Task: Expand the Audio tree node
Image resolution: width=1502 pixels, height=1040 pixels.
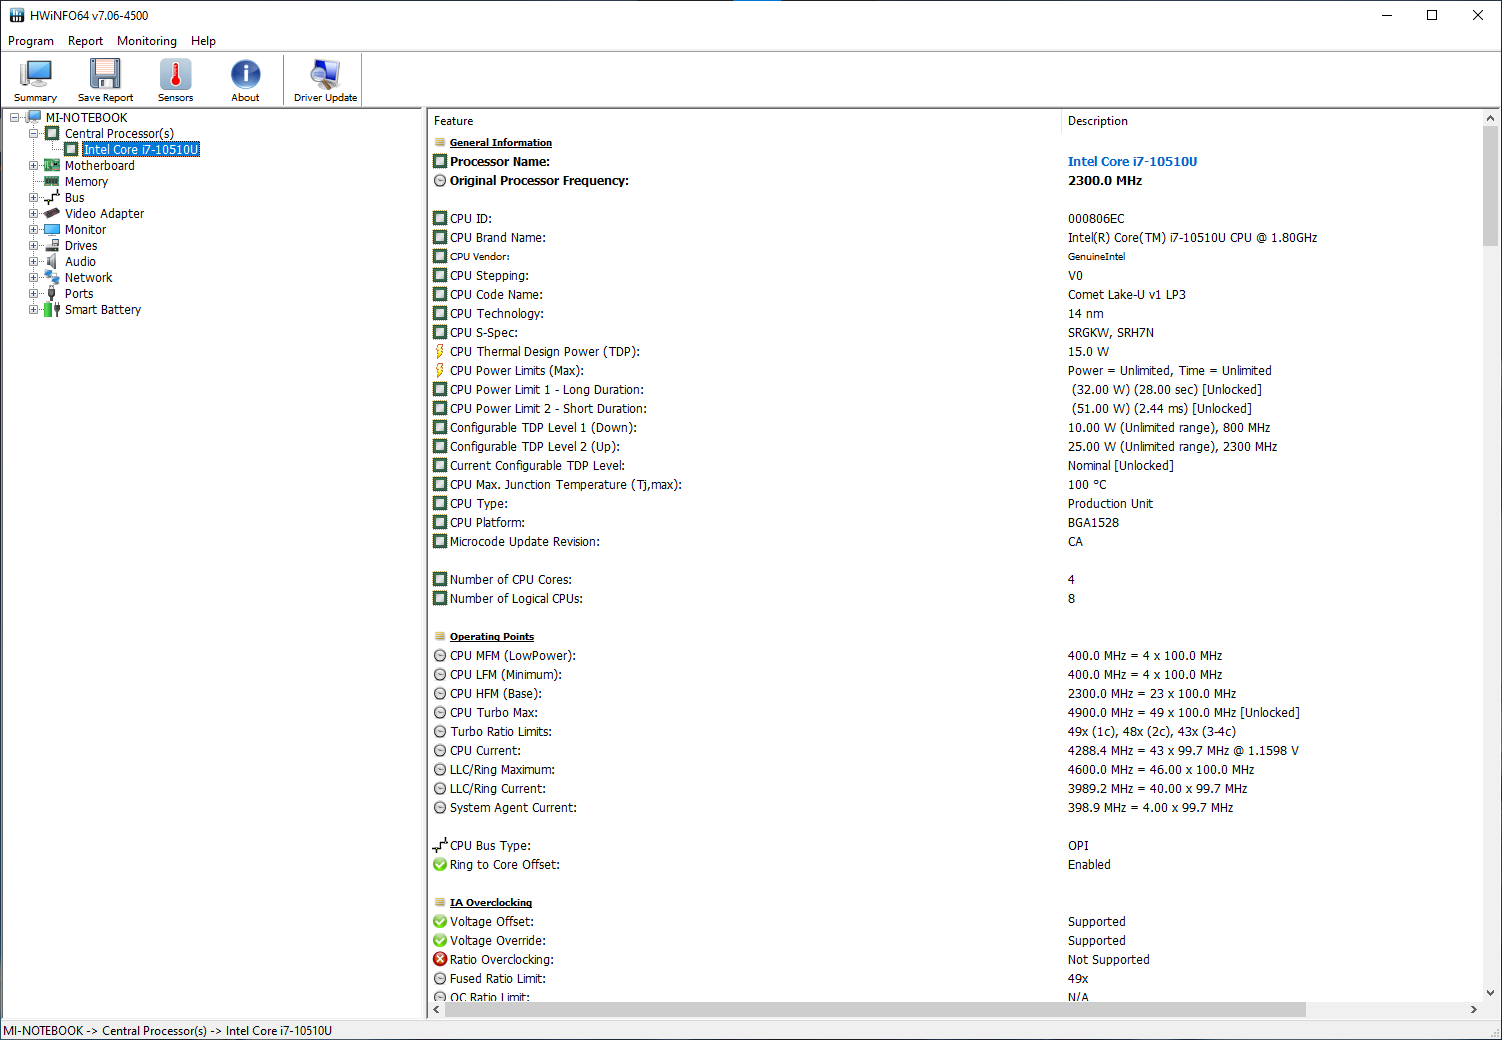Action: click(x=33, y=261)
